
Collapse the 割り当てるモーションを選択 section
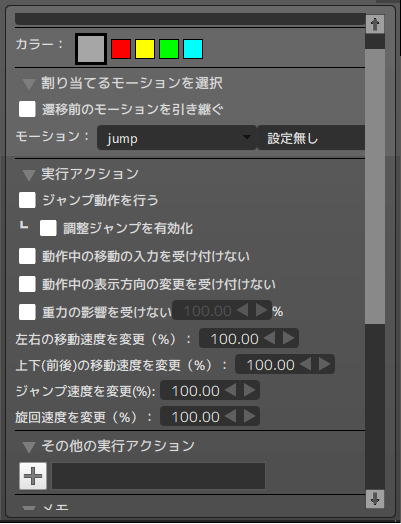point(29,84)
